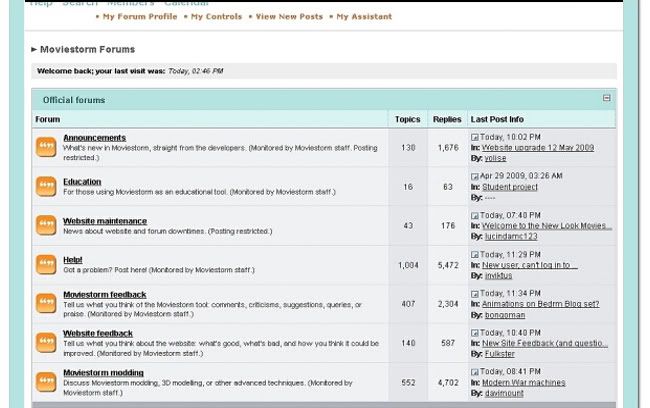Open New Site Feedback topic
This screenshot has height=408, width=650.
pos(545,343)
